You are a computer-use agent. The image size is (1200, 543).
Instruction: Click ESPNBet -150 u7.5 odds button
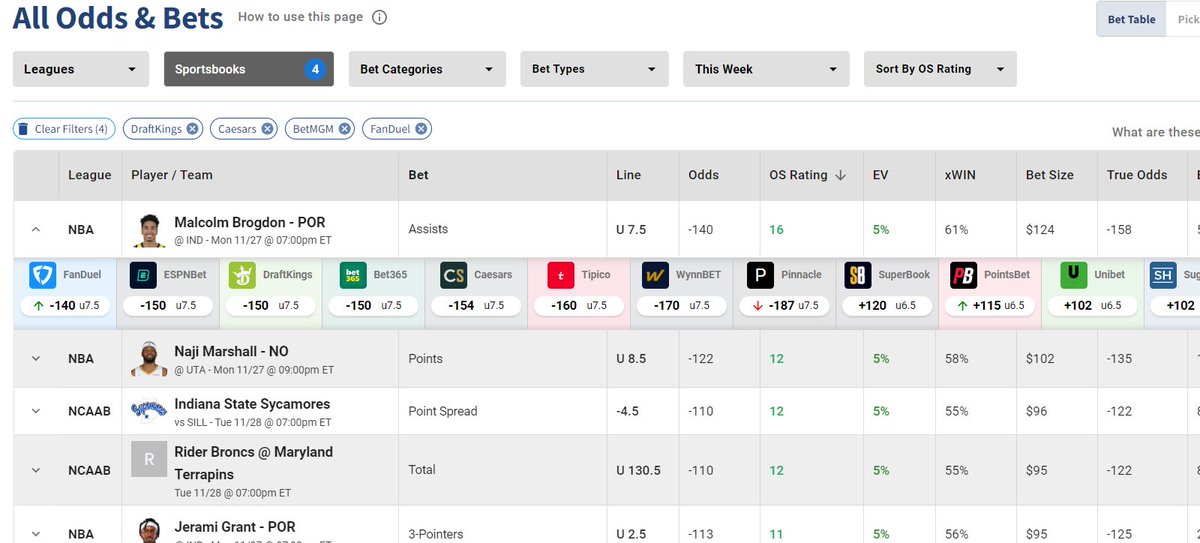[x=169, y=305]
